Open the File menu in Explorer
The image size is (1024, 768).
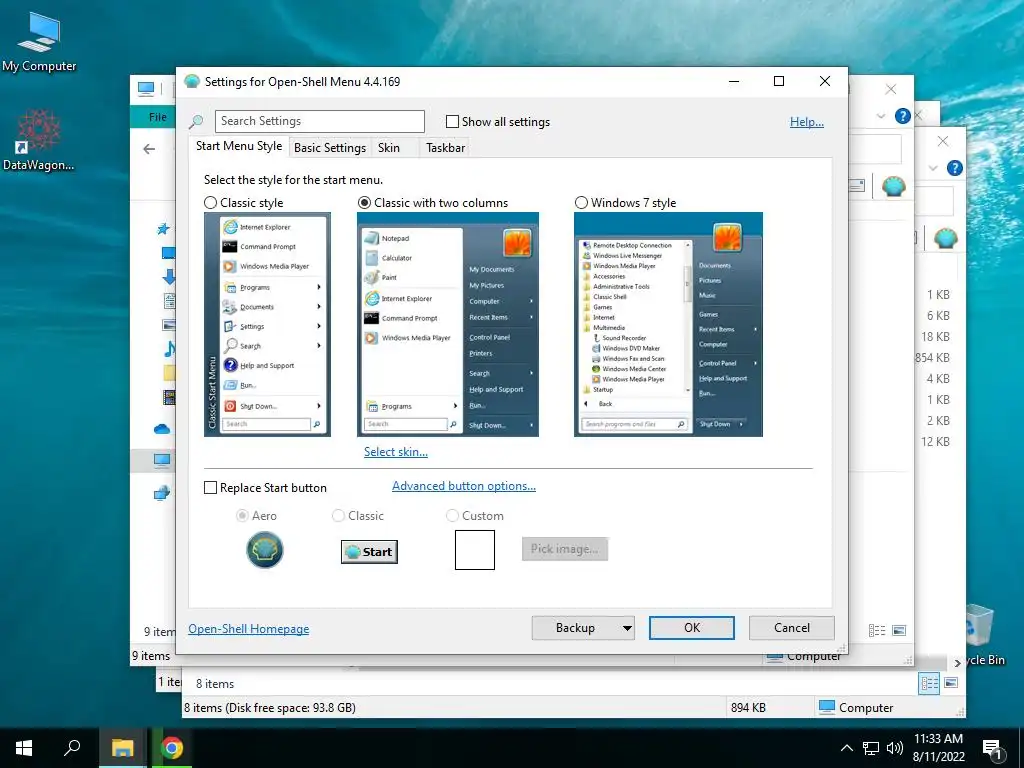tap(157, 117)
